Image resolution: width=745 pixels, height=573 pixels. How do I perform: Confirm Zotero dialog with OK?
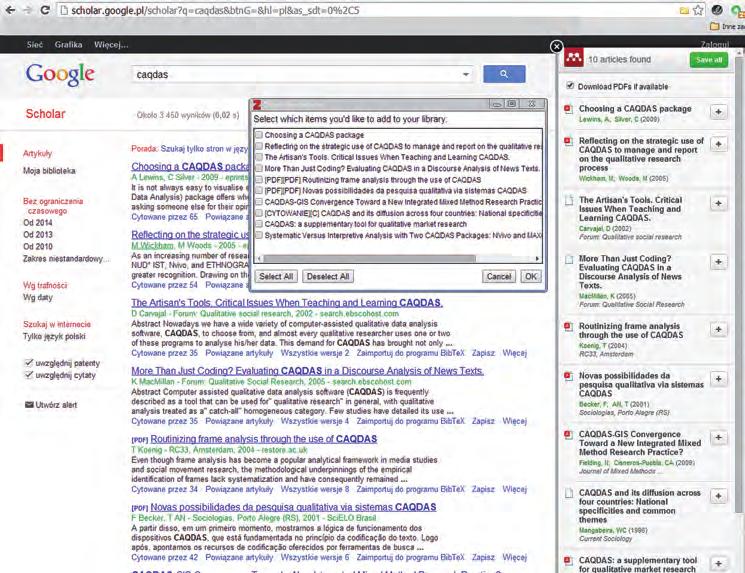(531, 277)
